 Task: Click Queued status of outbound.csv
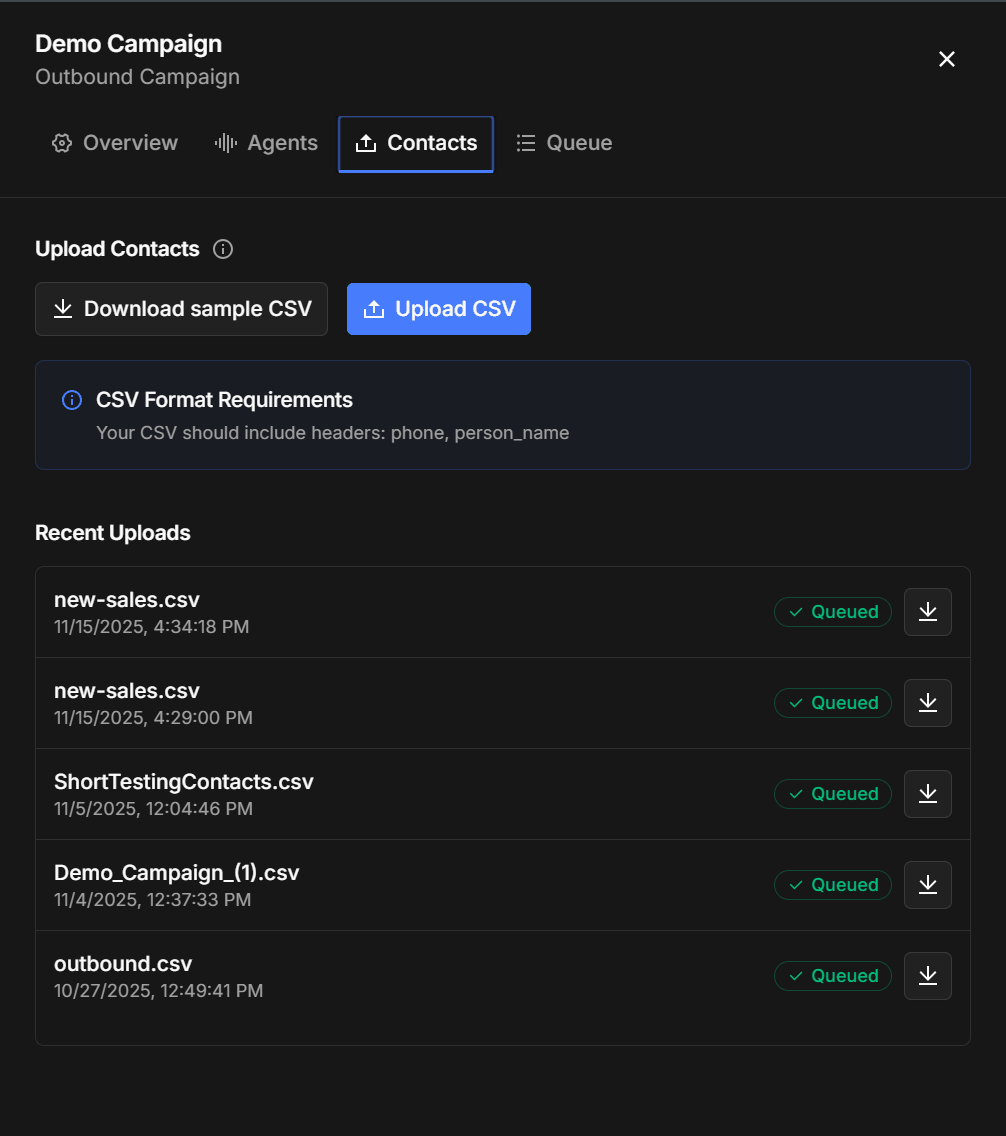coord(833,976)
